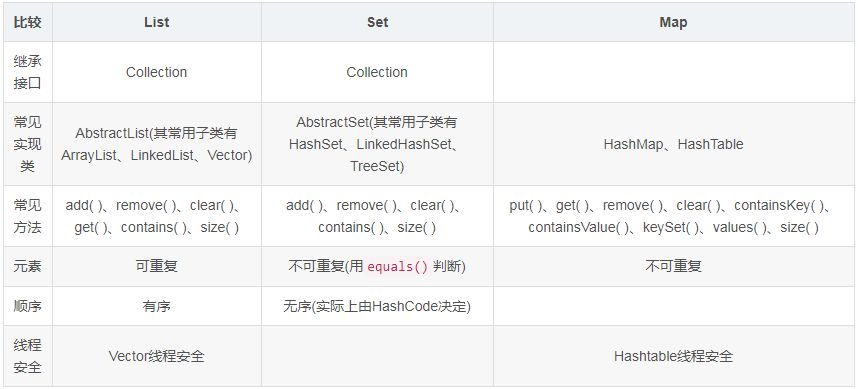Click the red equals() code text
The width and height of the screenshot is (858, 389).
click(398, 267)
